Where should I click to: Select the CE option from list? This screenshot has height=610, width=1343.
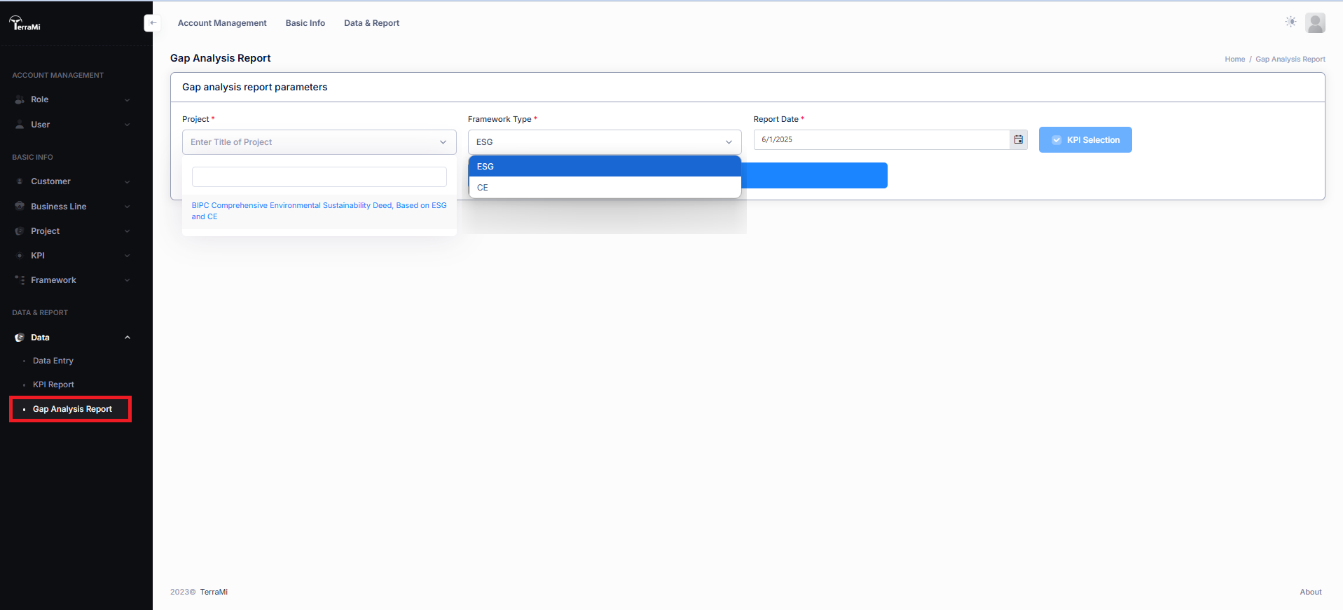tap(604, 187)
